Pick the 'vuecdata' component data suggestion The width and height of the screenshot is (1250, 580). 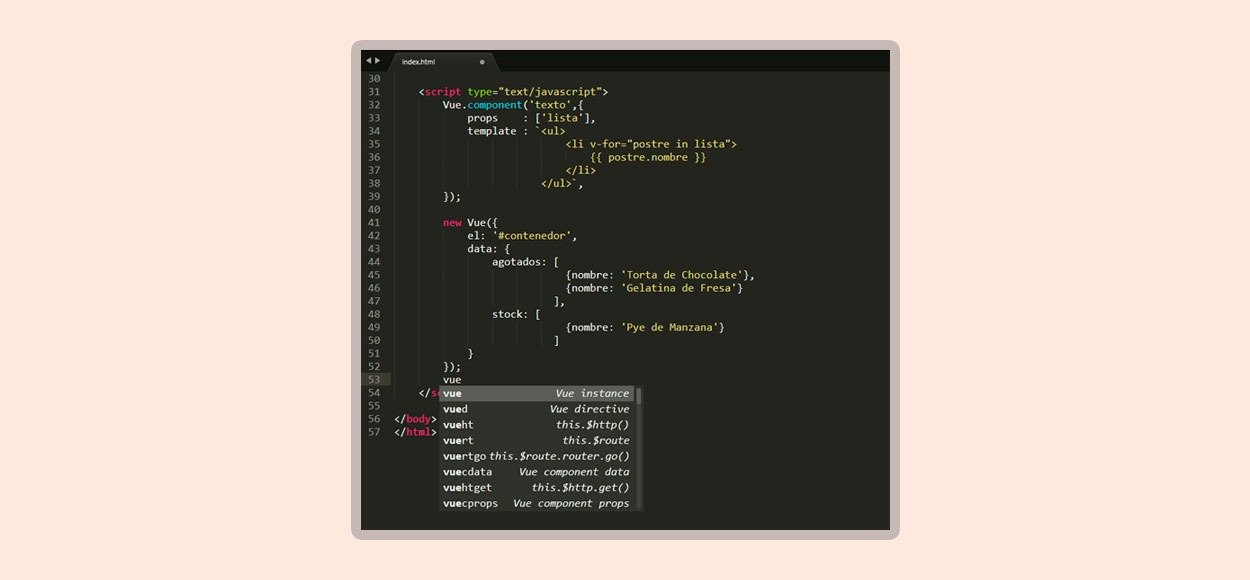[x=537, y=472]
